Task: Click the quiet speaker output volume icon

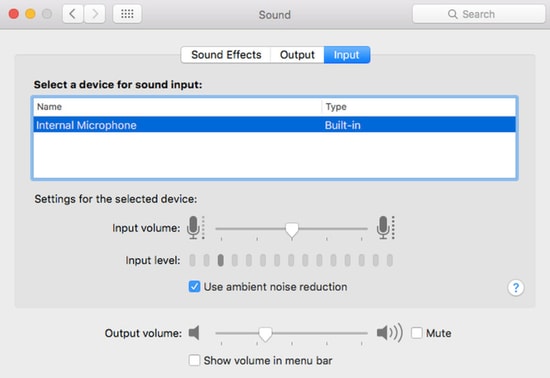Action: click(x=194, y=333)
